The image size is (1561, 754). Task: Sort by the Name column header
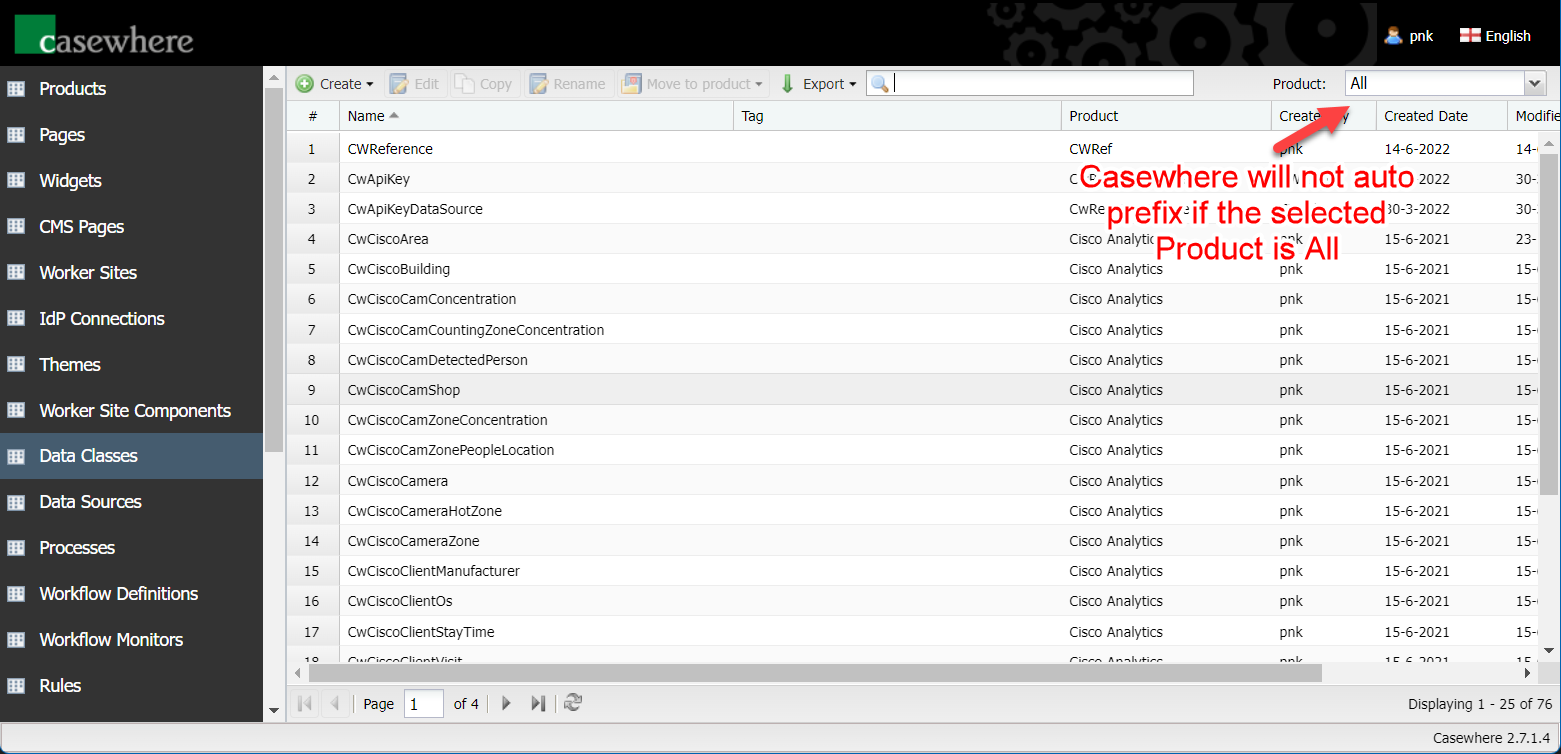point(366,116)
